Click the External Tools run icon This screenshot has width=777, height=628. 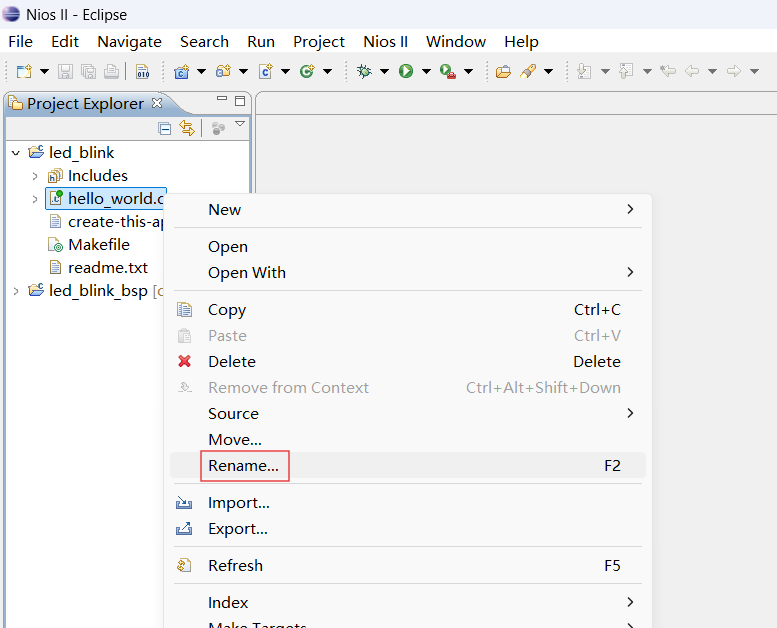448,71
